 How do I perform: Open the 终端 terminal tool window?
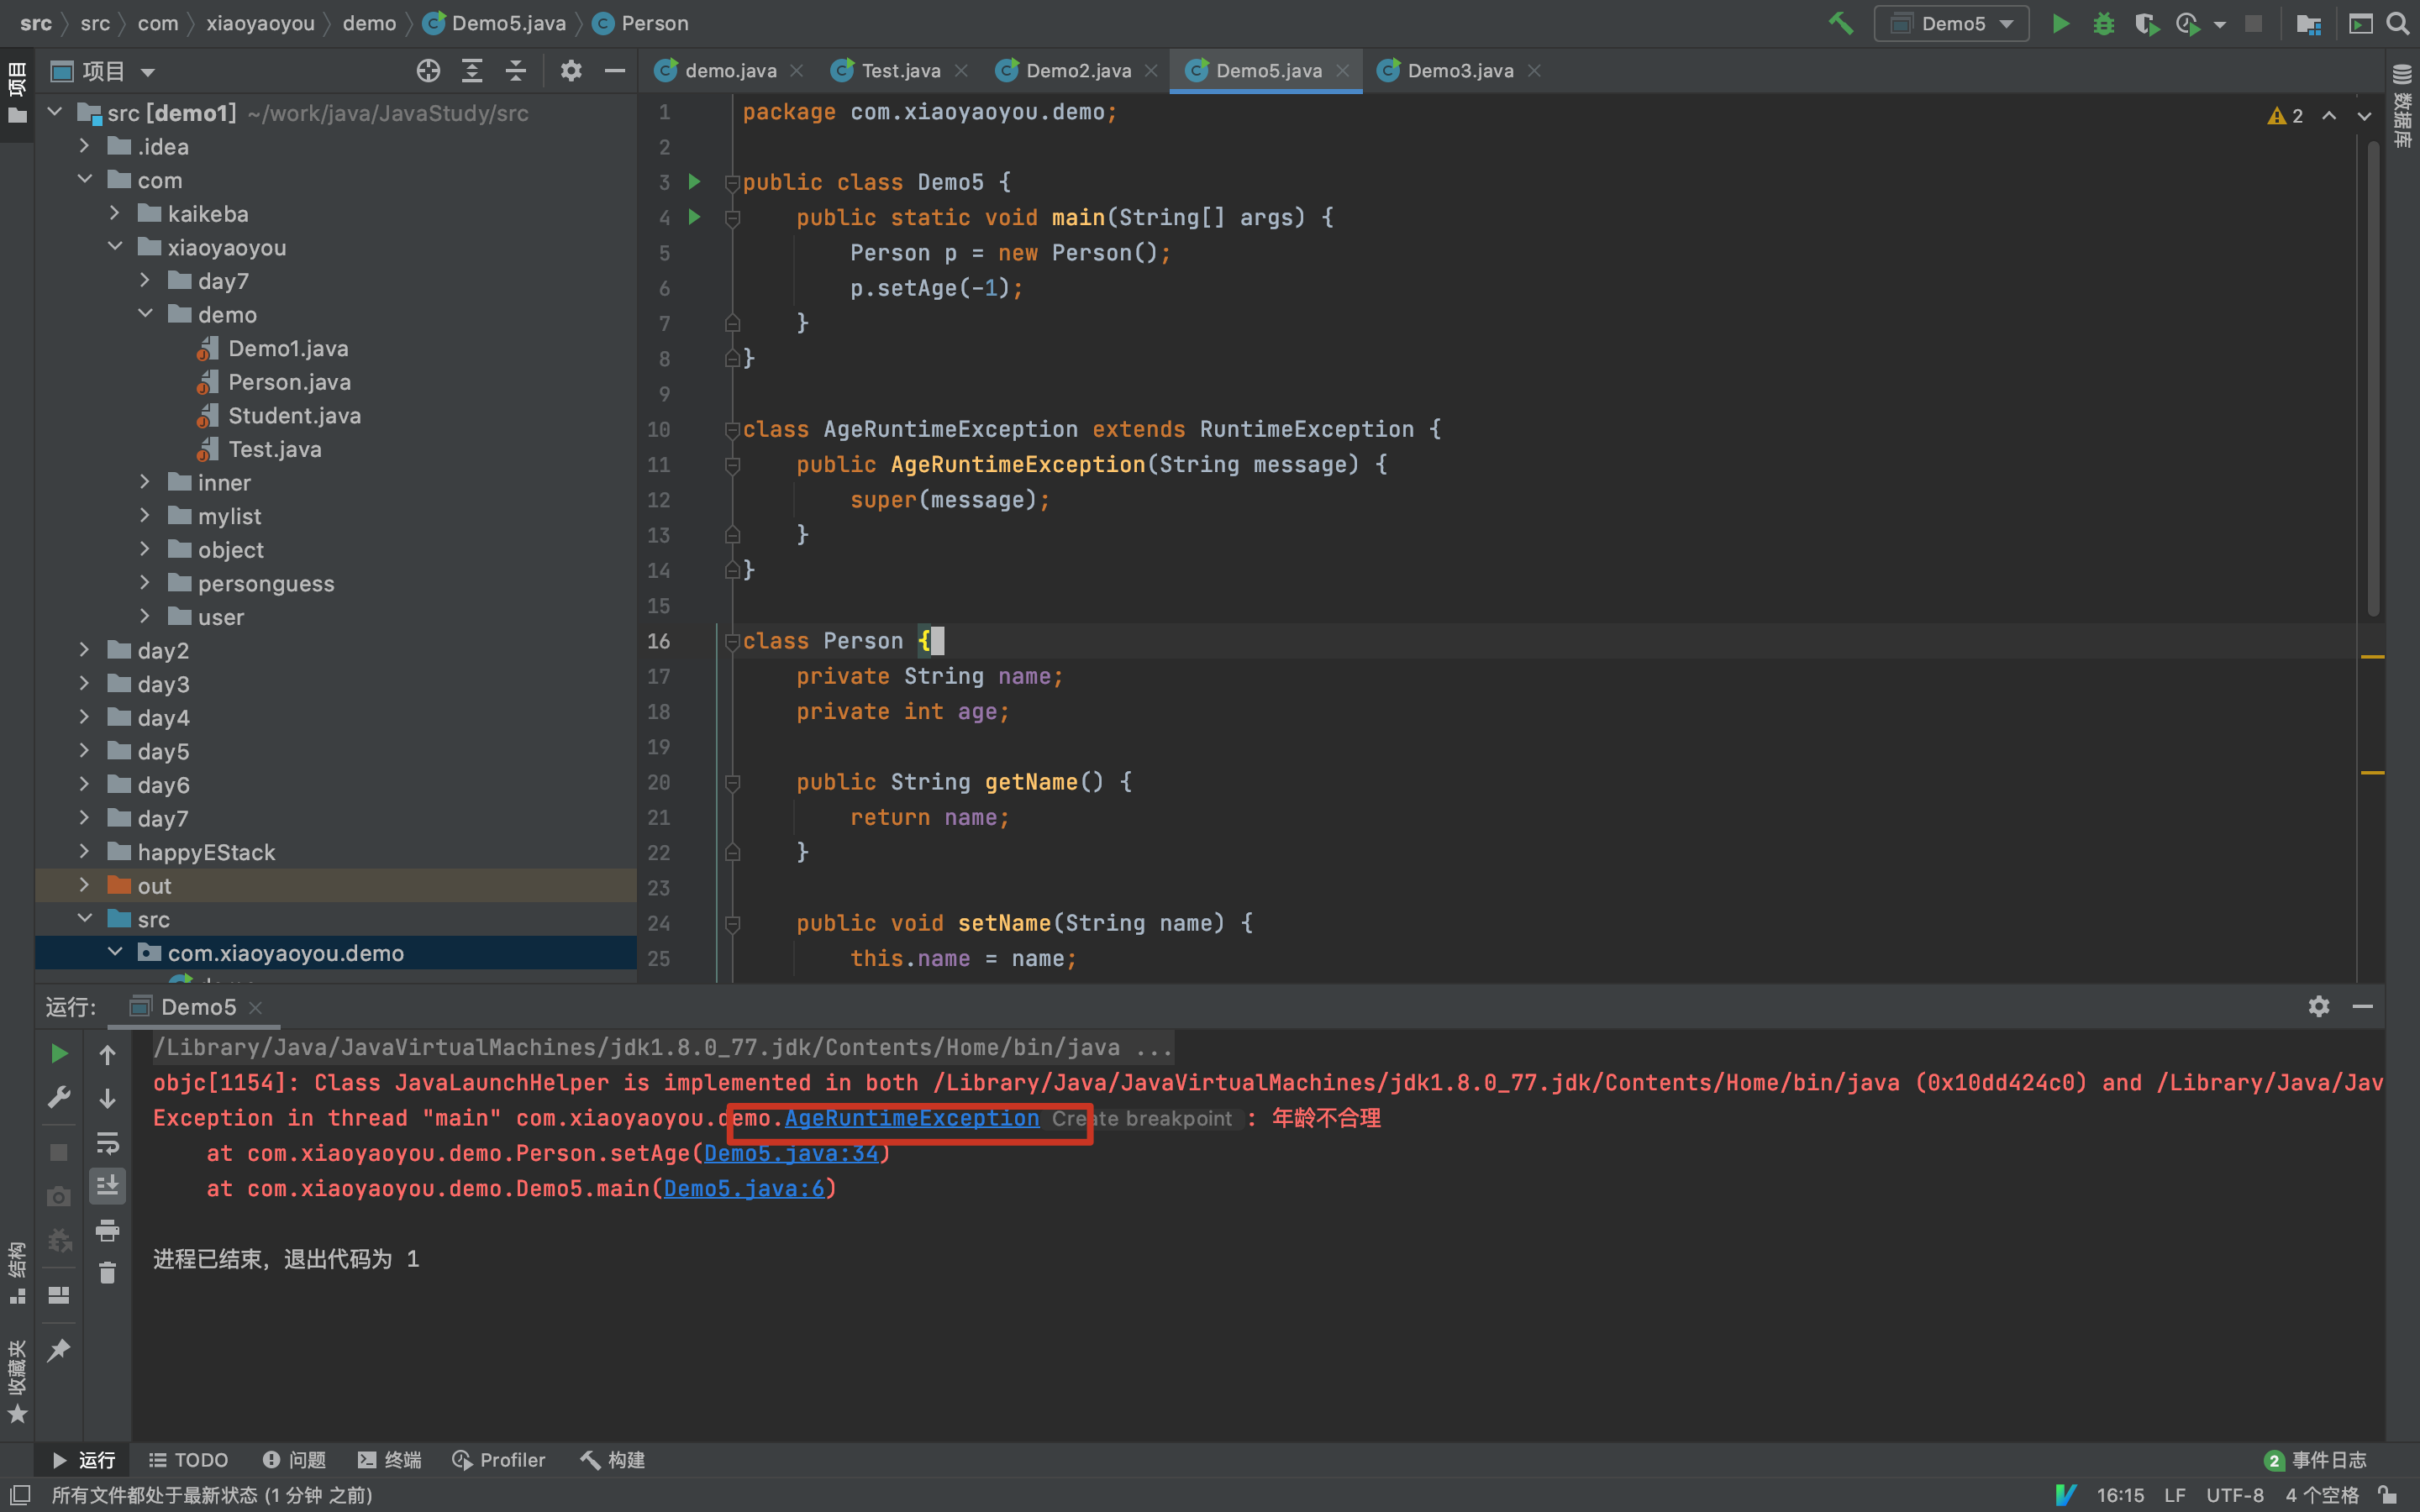(x=390, y=1460)
